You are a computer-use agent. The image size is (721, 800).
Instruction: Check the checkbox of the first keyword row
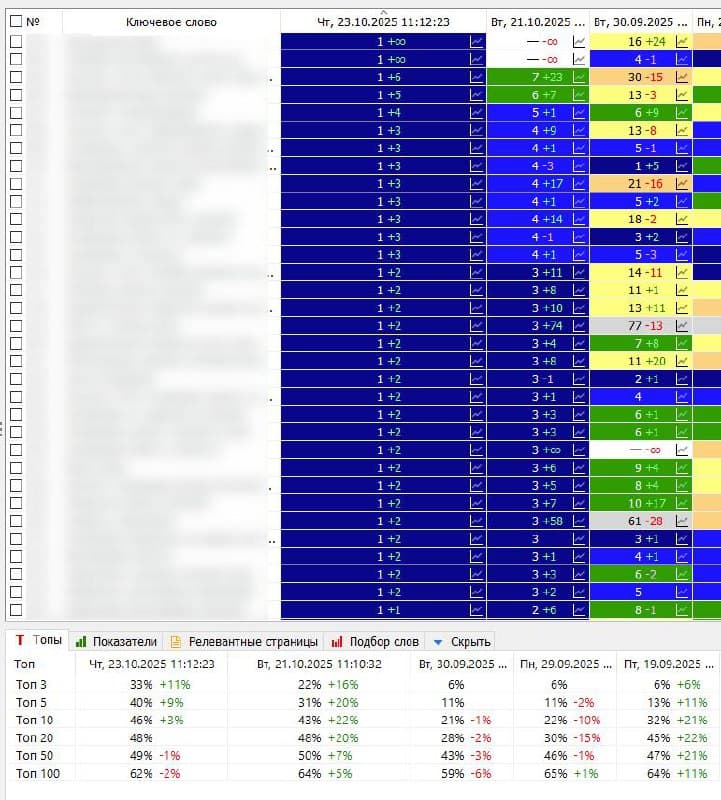(x=15, y=42)
